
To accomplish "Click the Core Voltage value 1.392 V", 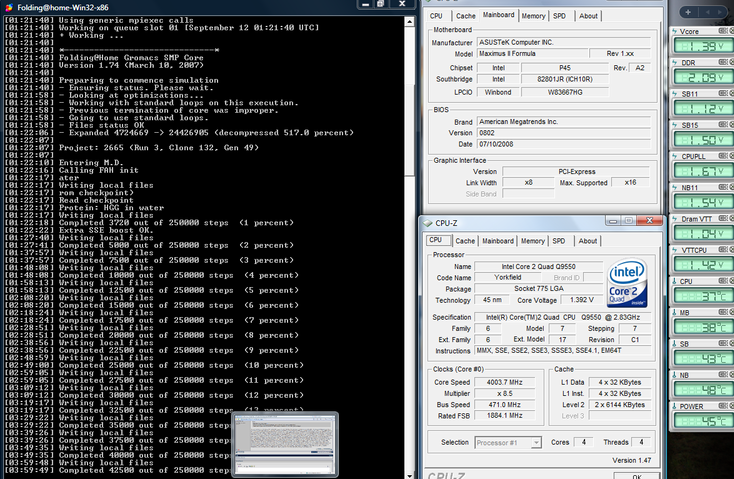I will pos(581,300).
